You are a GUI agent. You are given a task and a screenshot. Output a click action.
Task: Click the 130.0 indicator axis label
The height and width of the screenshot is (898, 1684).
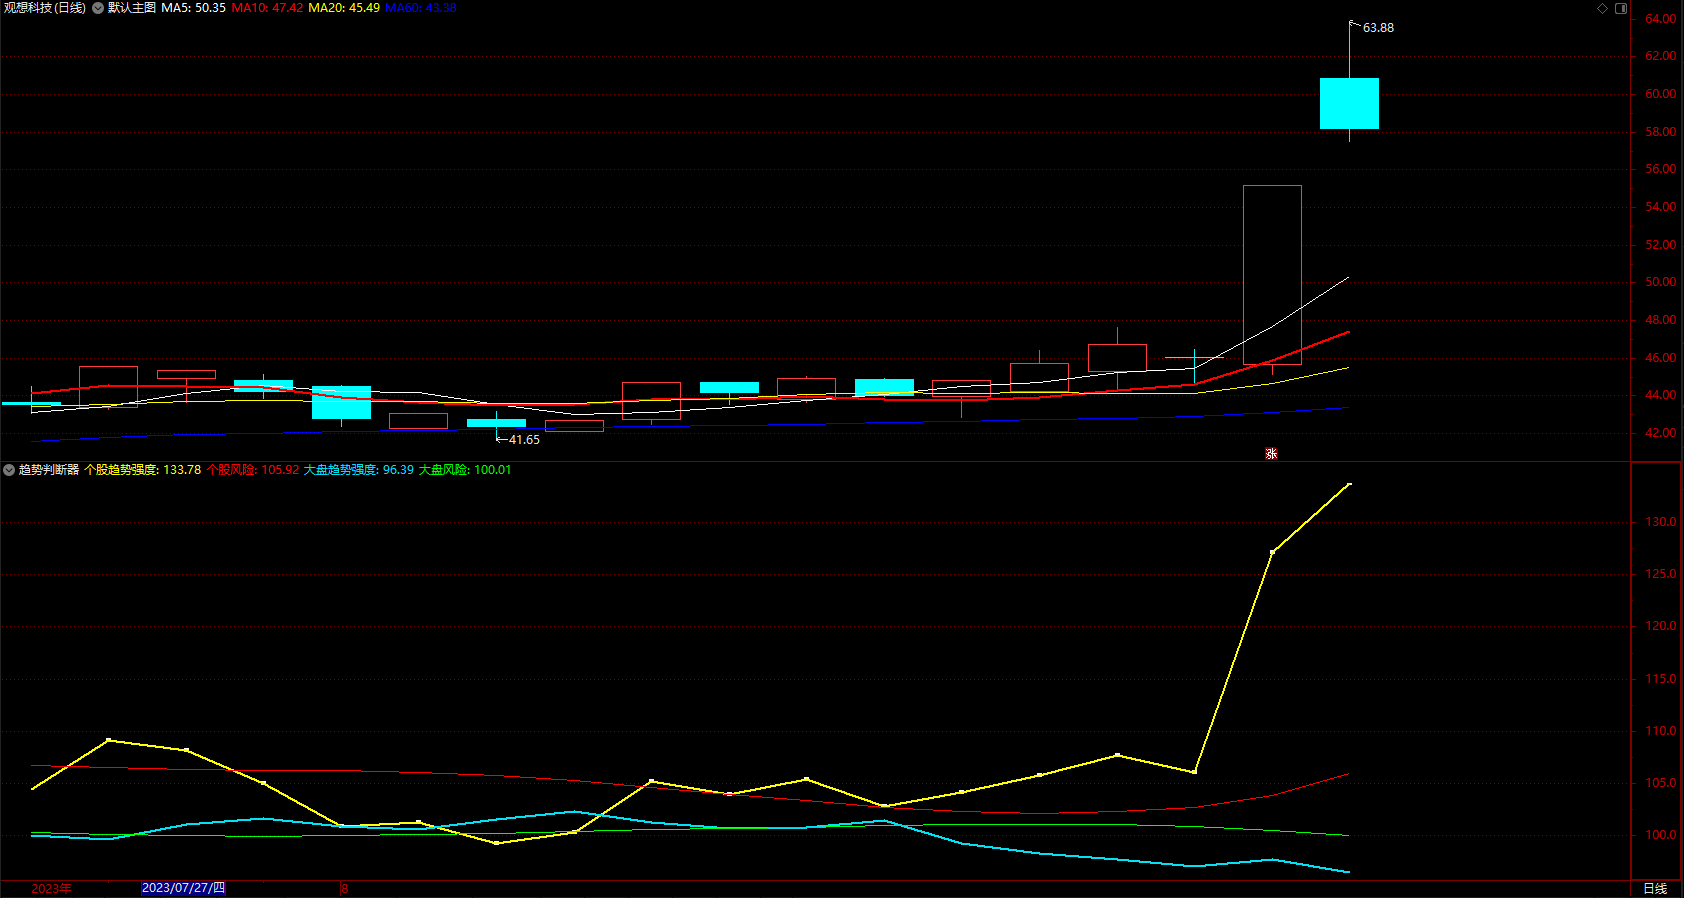click(x=1660, y=522)
